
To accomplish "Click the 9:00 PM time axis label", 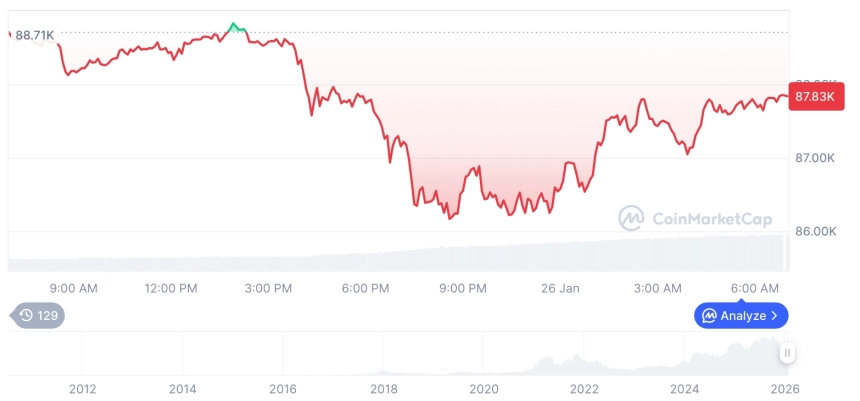I will point(462,288).
